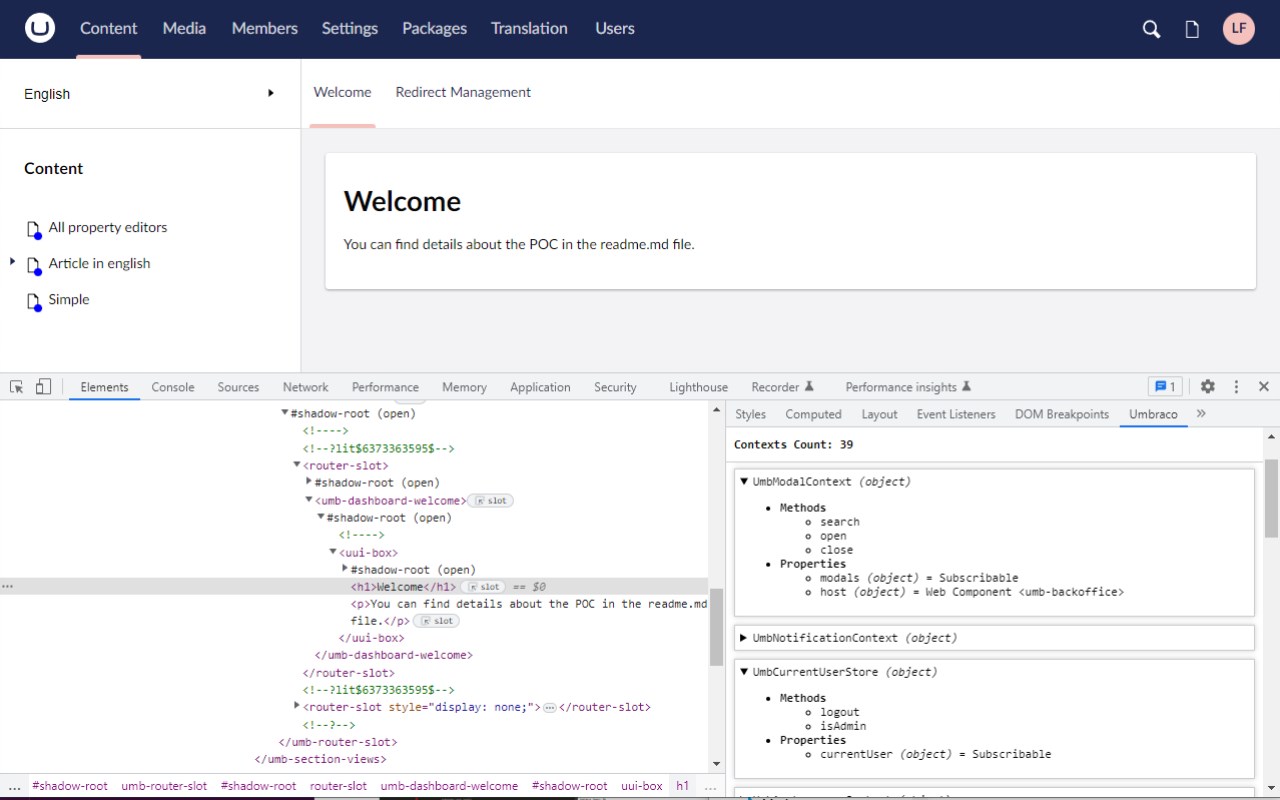Collapse the router-slot element node
The image size is (1280, 800).
[297, 465]
